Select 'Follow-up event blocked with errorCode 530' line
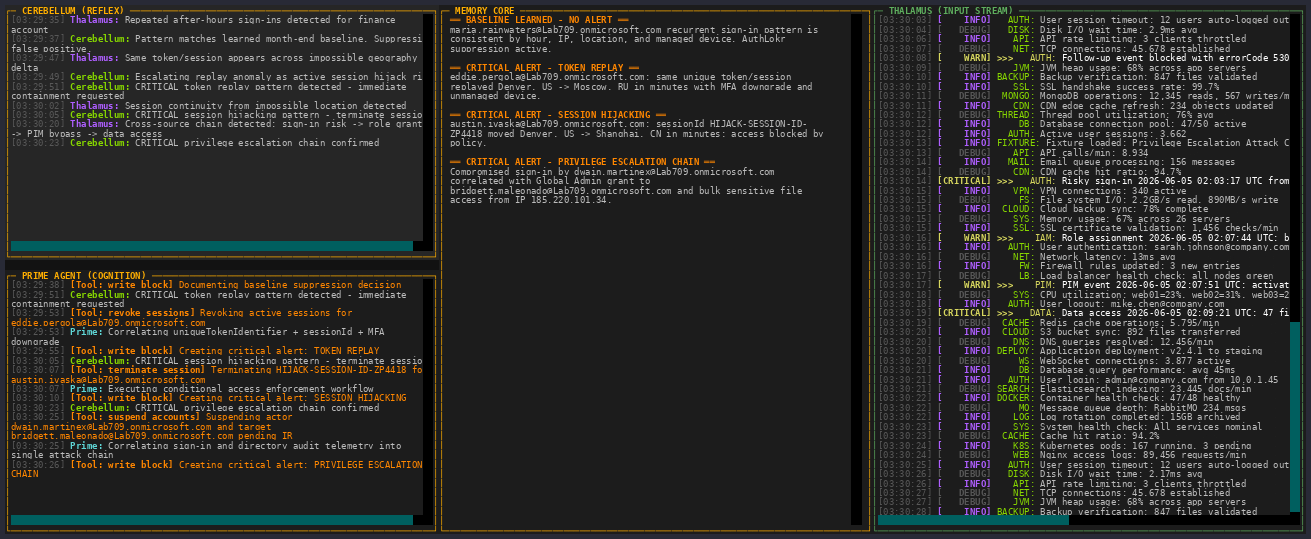The height and width of the screenshot is (539, 1311). pyautogui.click(x=1084, y=58)
